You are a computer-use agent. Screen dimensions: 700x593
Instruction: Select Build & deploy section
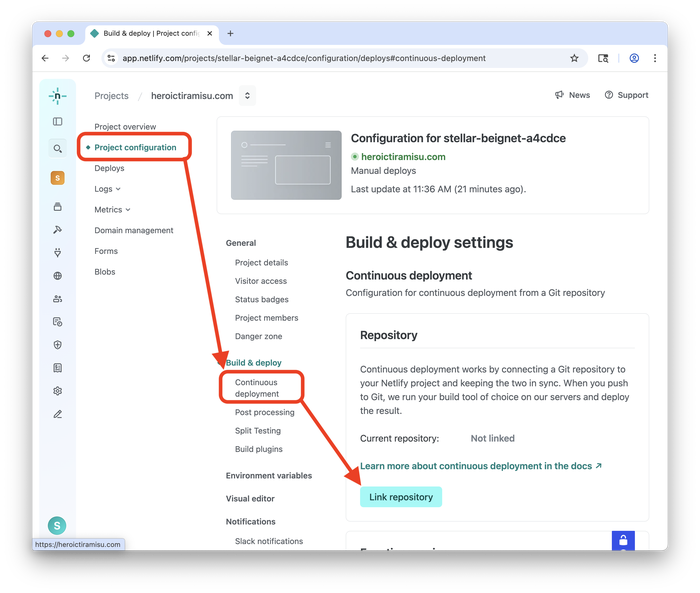pyautogui.click(x=254, y=363)
